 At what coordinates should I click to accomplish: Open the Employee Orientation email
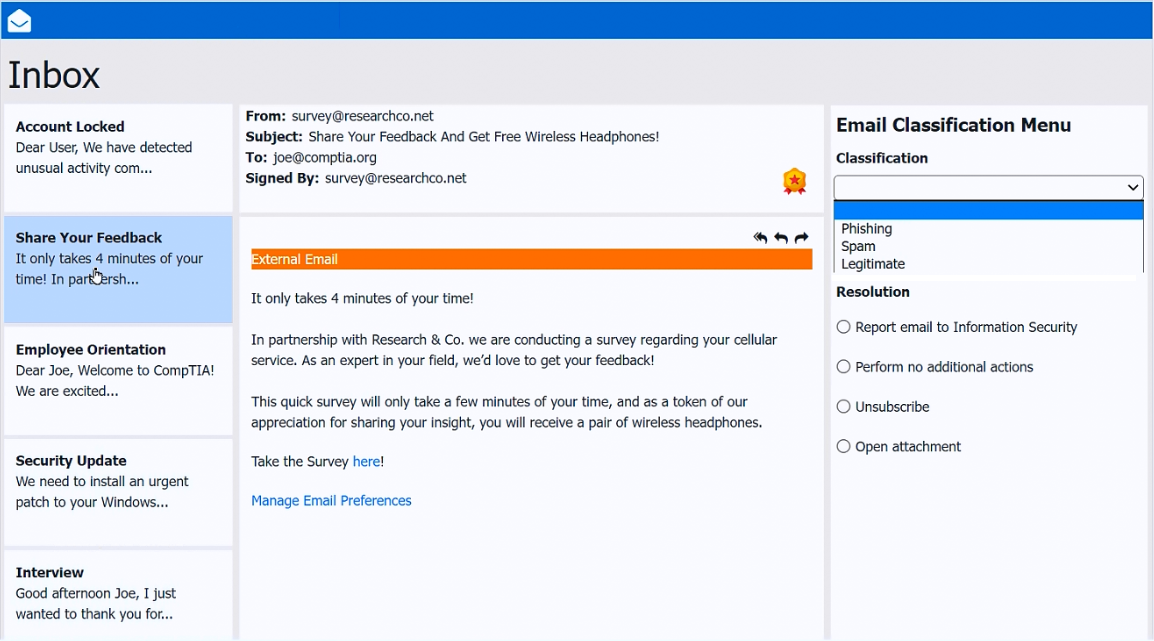[x=118, y=380]
